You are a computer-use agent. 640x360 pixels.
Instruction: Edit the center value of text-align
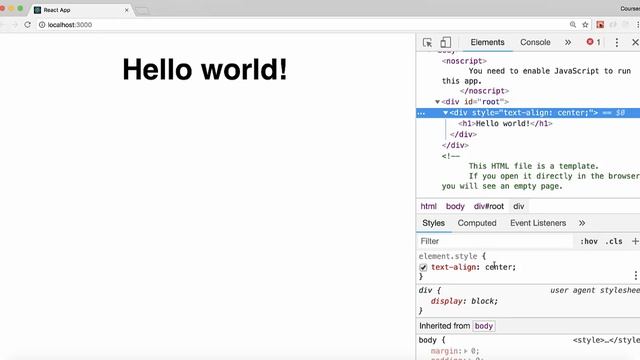(499, 267)
